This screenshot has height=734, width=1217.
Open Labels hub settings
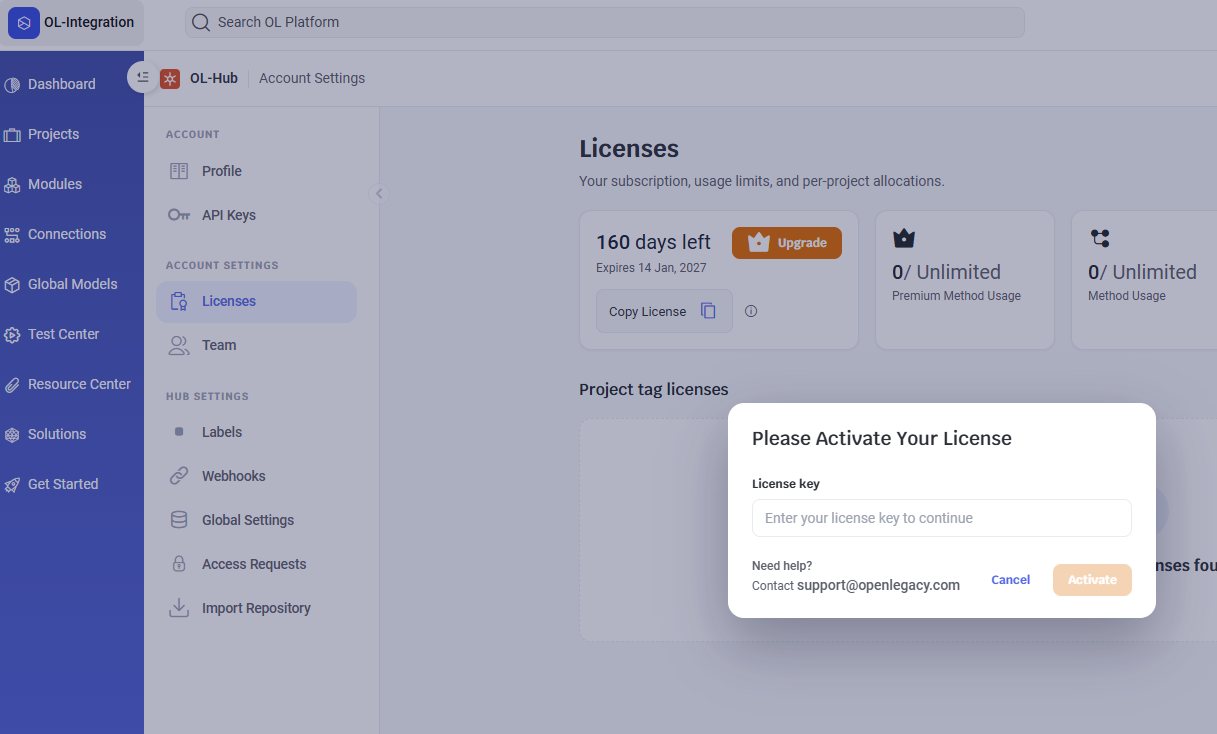[x=256, y=432]
